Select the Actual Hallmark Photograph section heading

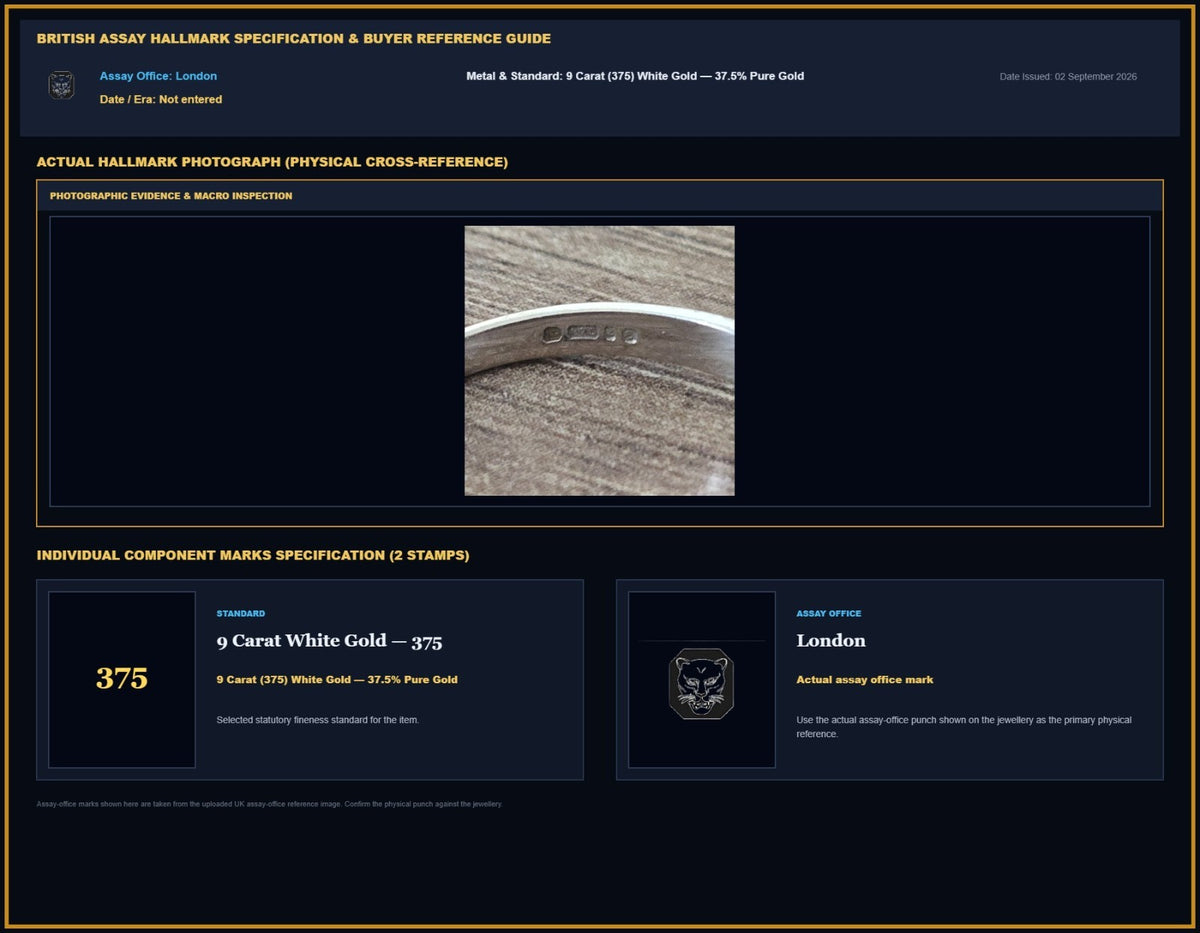[272, 162]
